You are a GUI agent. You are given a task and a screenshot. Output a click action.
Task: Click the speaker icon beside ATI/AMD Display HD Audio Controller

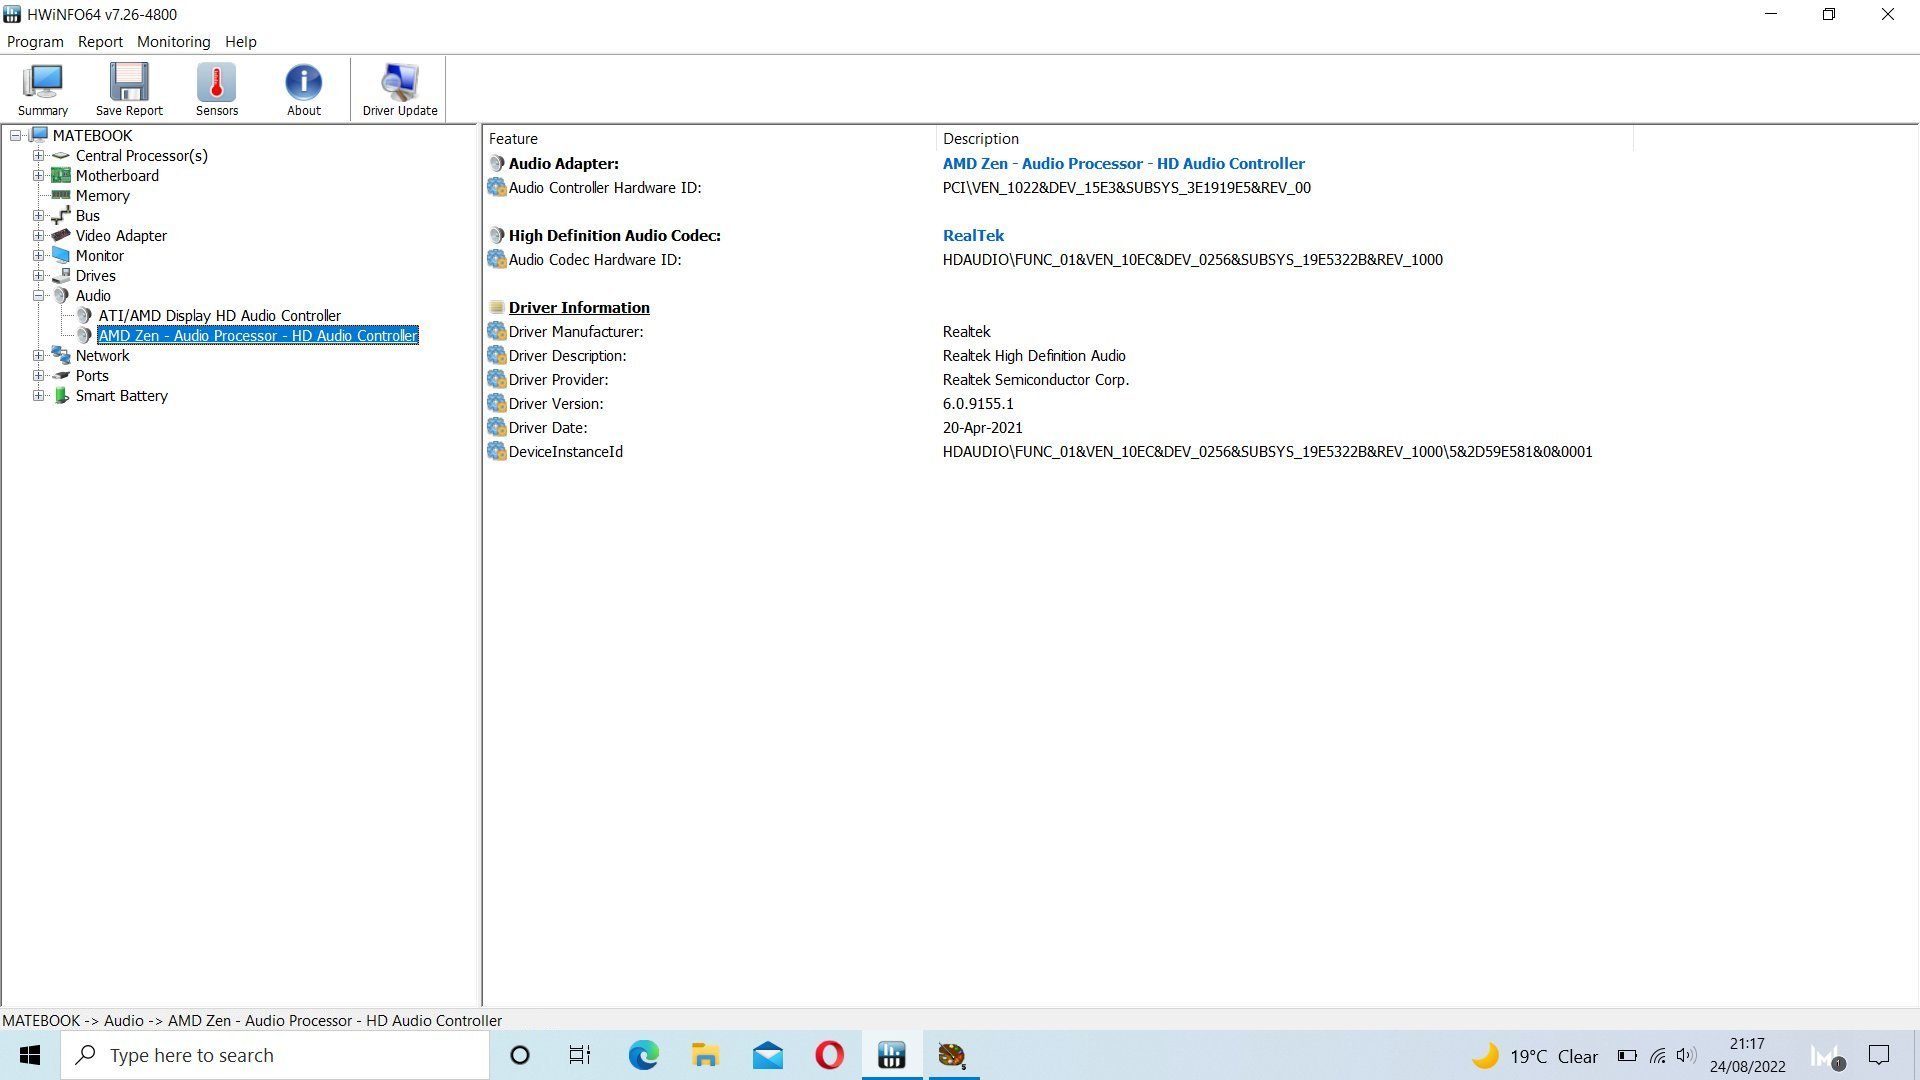pyautogui.click(x=84, y=315)
